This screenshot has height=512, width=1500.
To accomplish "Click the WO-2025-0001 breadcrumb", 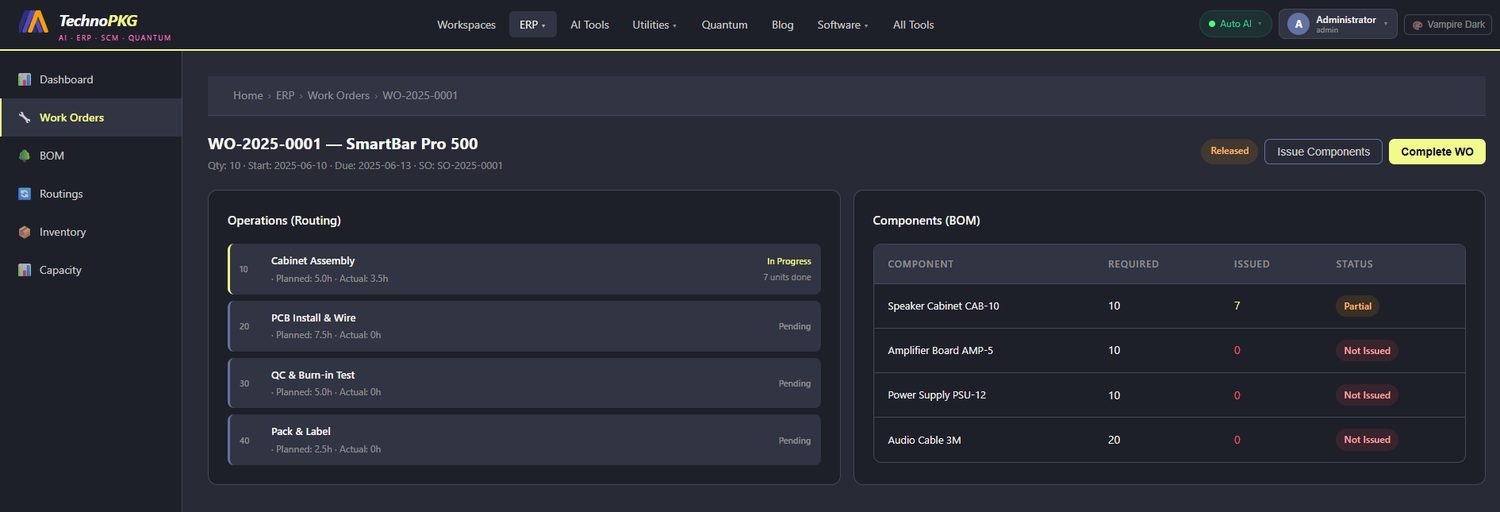I will tap(420, 96).
